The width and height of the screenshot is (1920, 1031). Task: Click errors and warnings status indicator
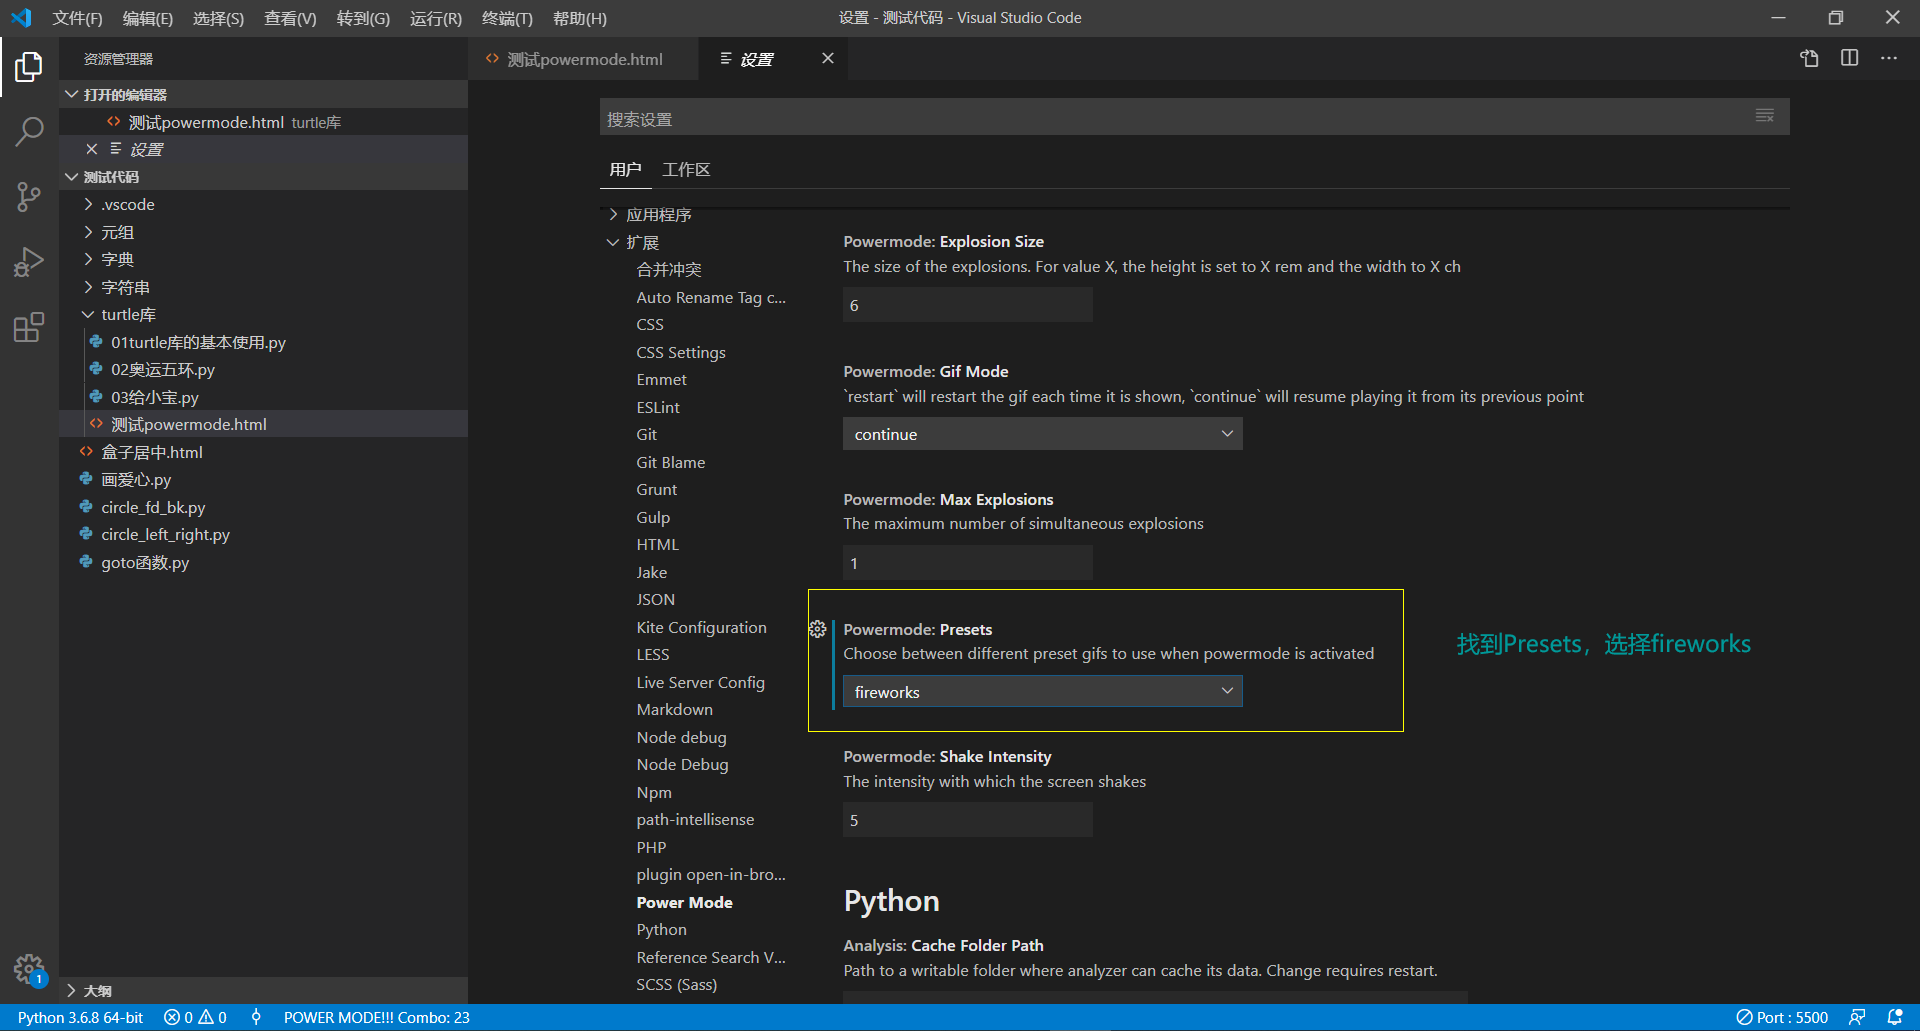click(196, 1017)
